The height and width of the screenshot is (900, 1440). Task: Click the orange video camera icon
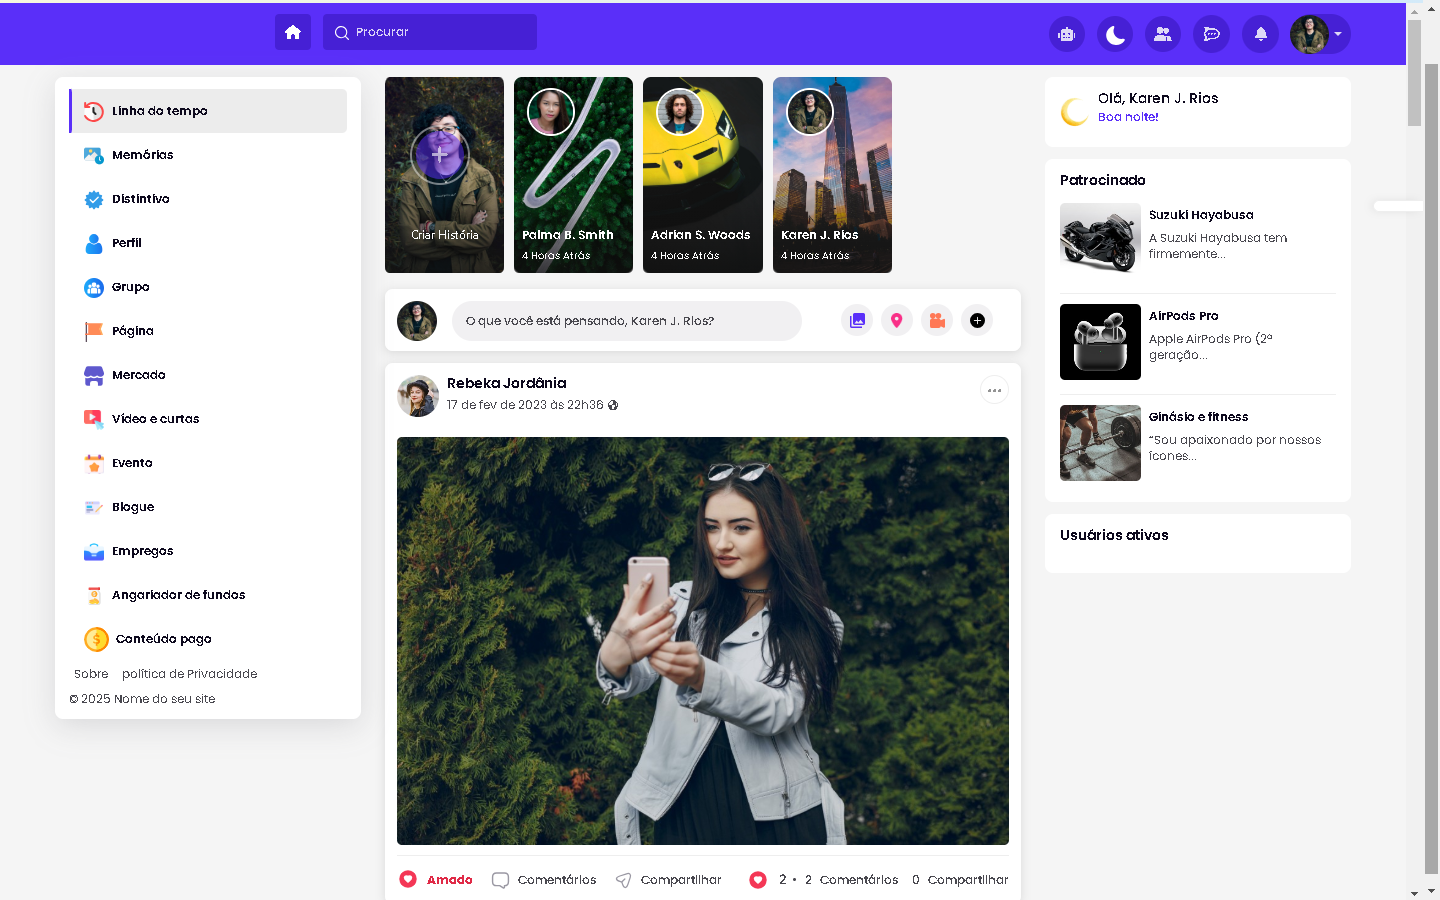pyautogui.click(x=937, y=320)
